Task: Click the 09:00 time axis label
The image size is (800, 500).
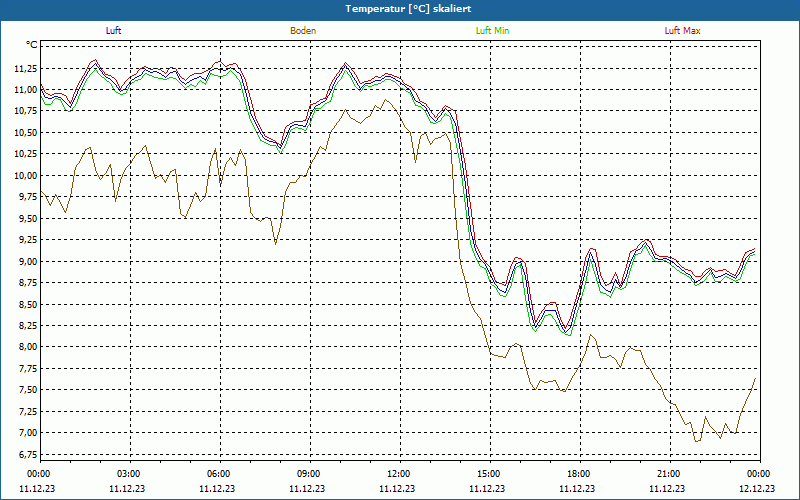Action: [x=310, y=474]
